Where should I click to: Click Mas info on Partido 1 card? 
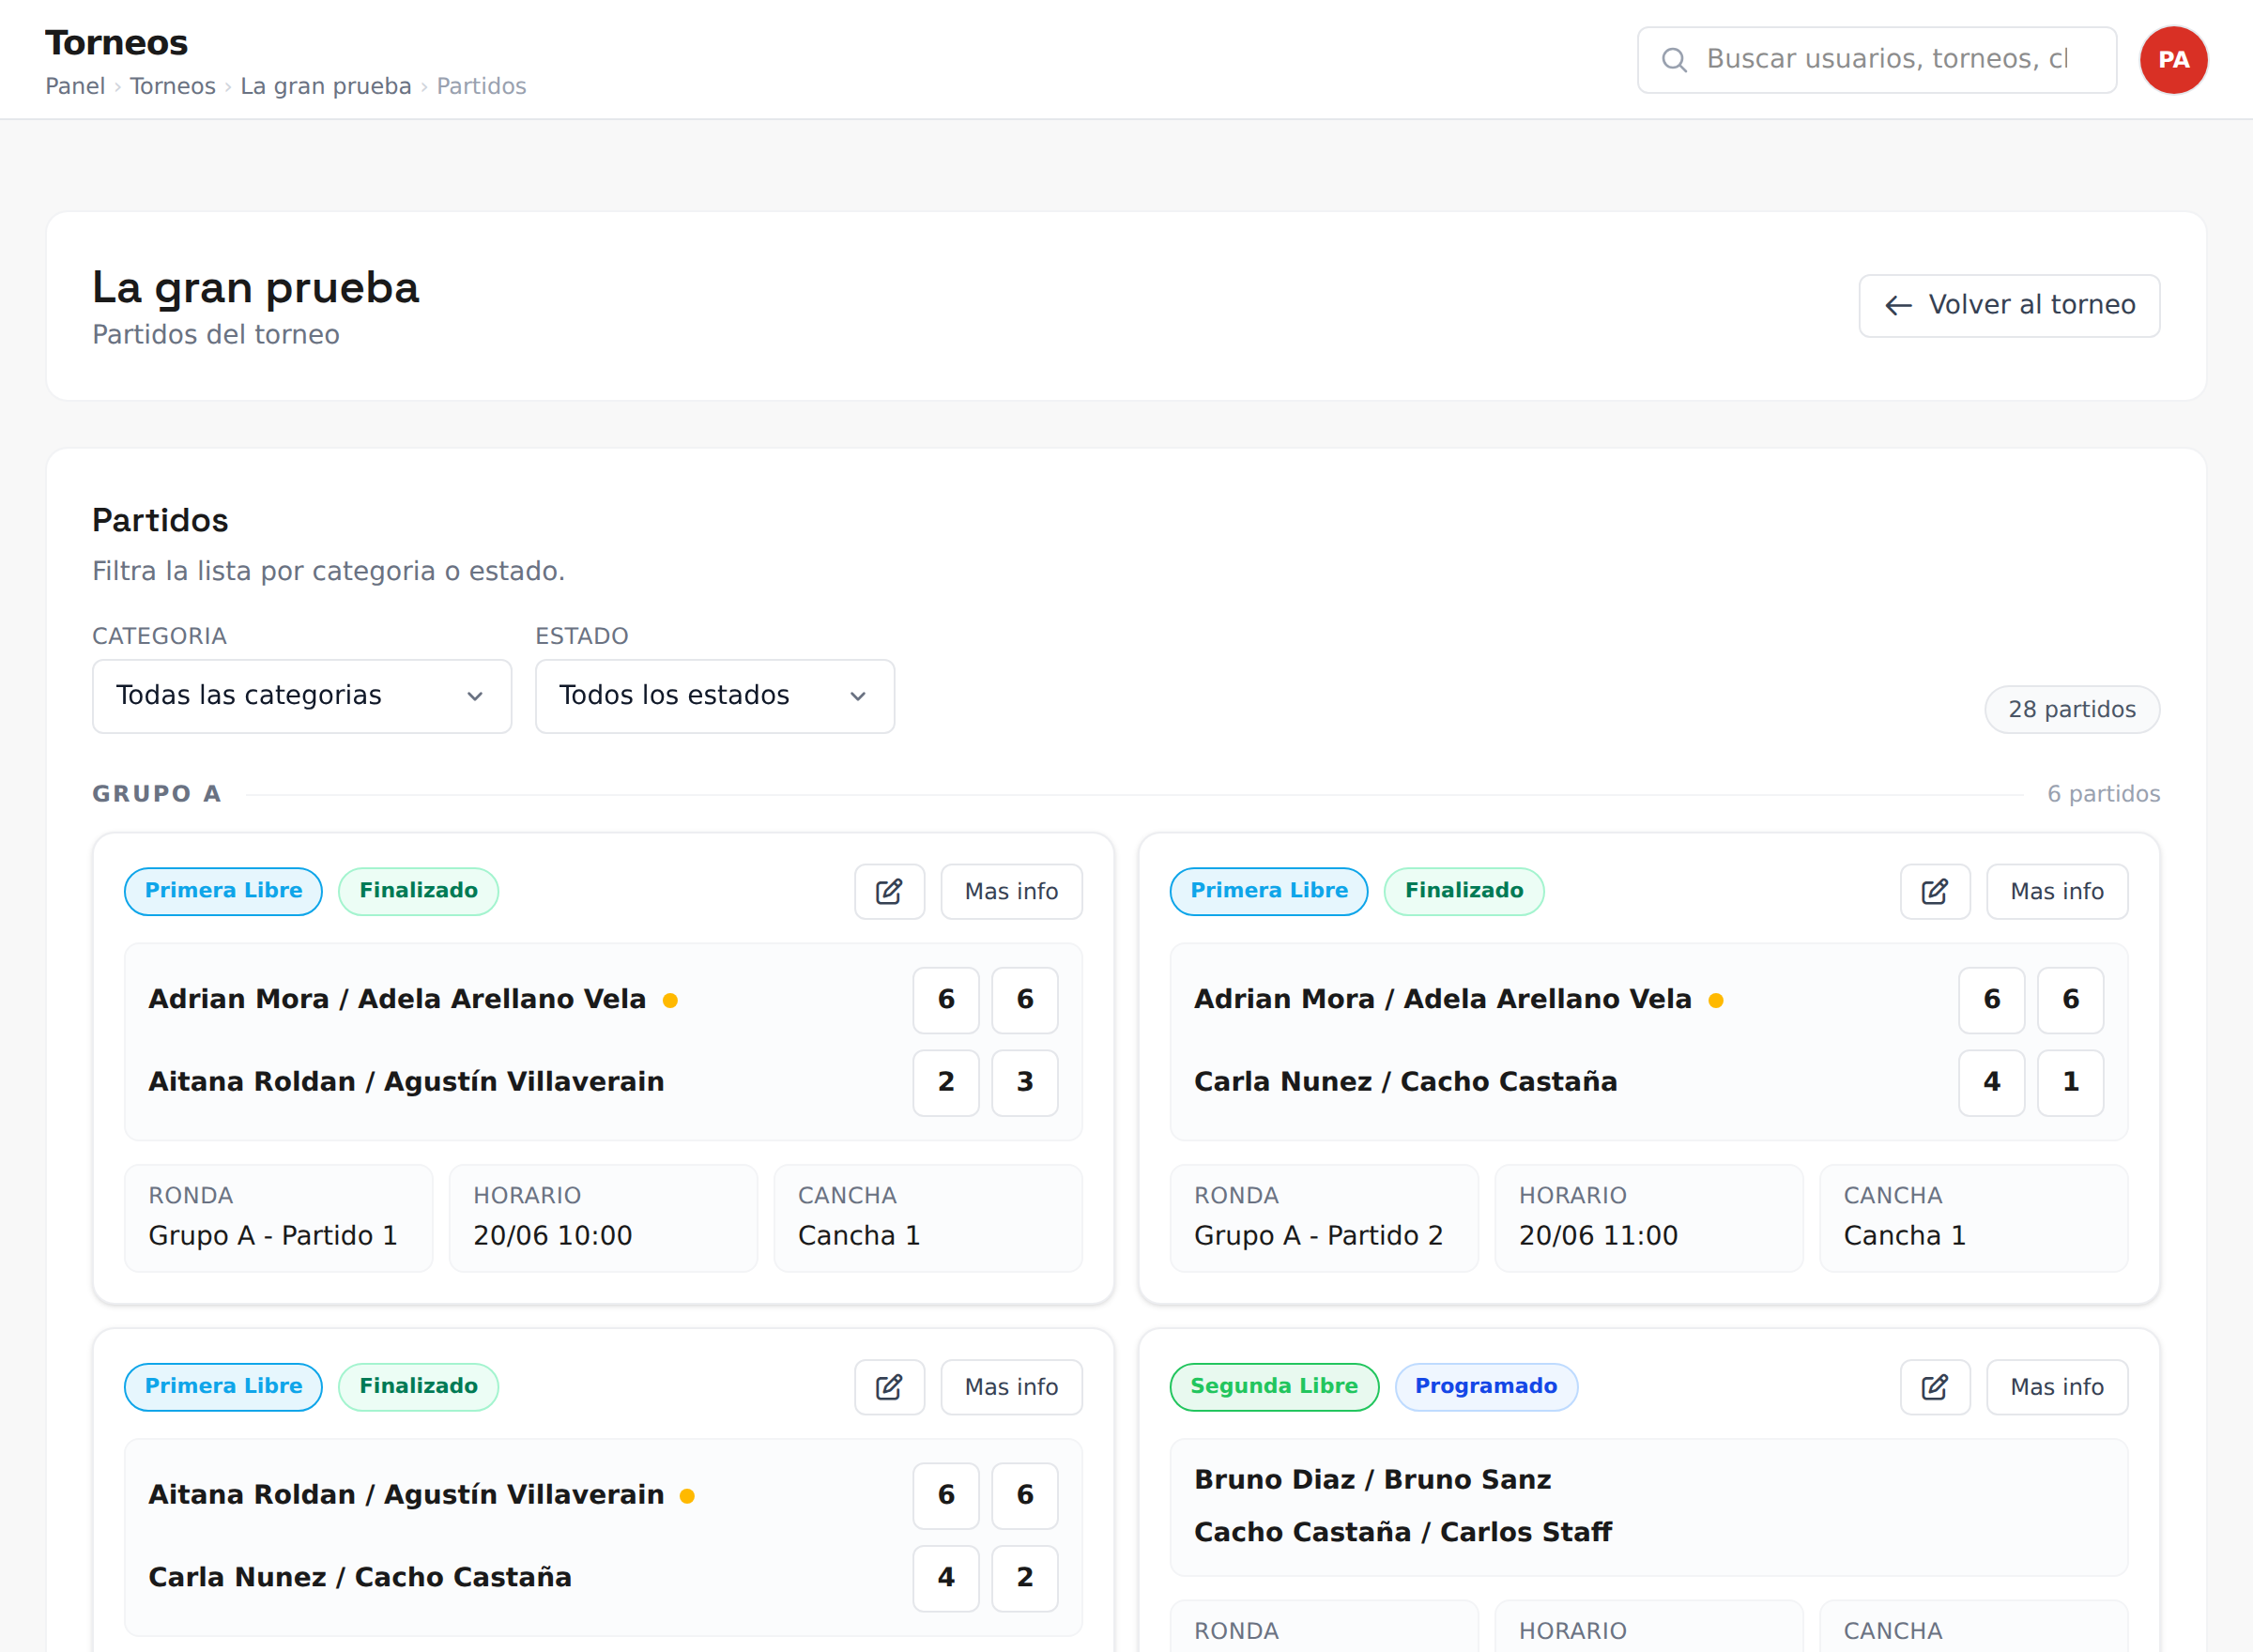1011,891
